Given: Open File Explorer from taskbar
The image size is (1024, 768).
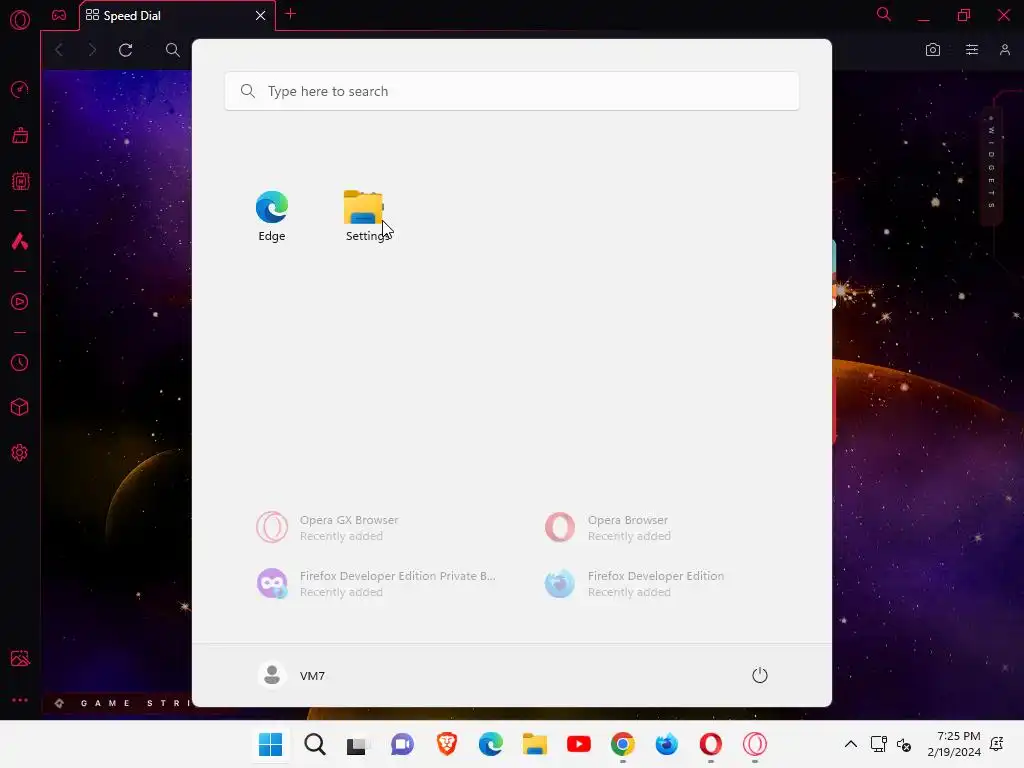Looking at the screenshot, I should click(535, 744).
